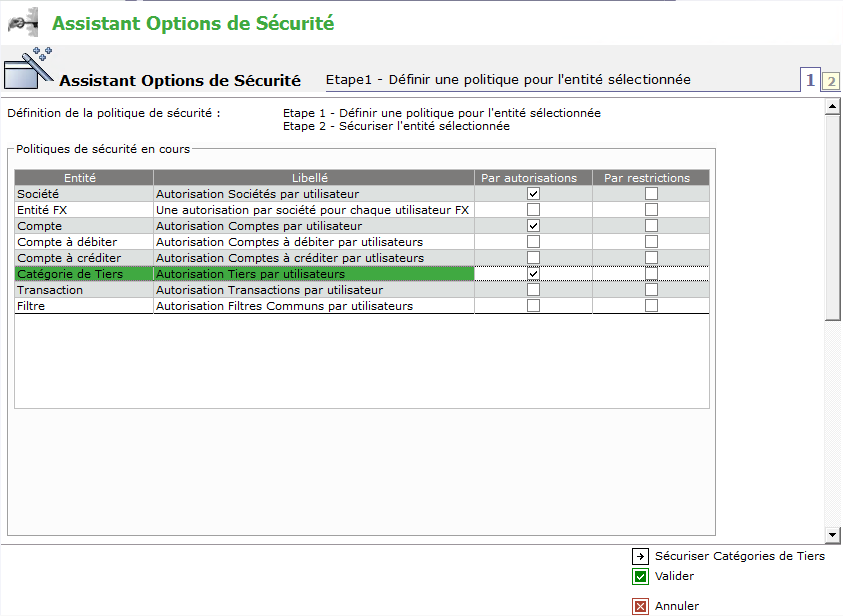Switch to step 1 tab
The image size is (843, 616).
810,81
